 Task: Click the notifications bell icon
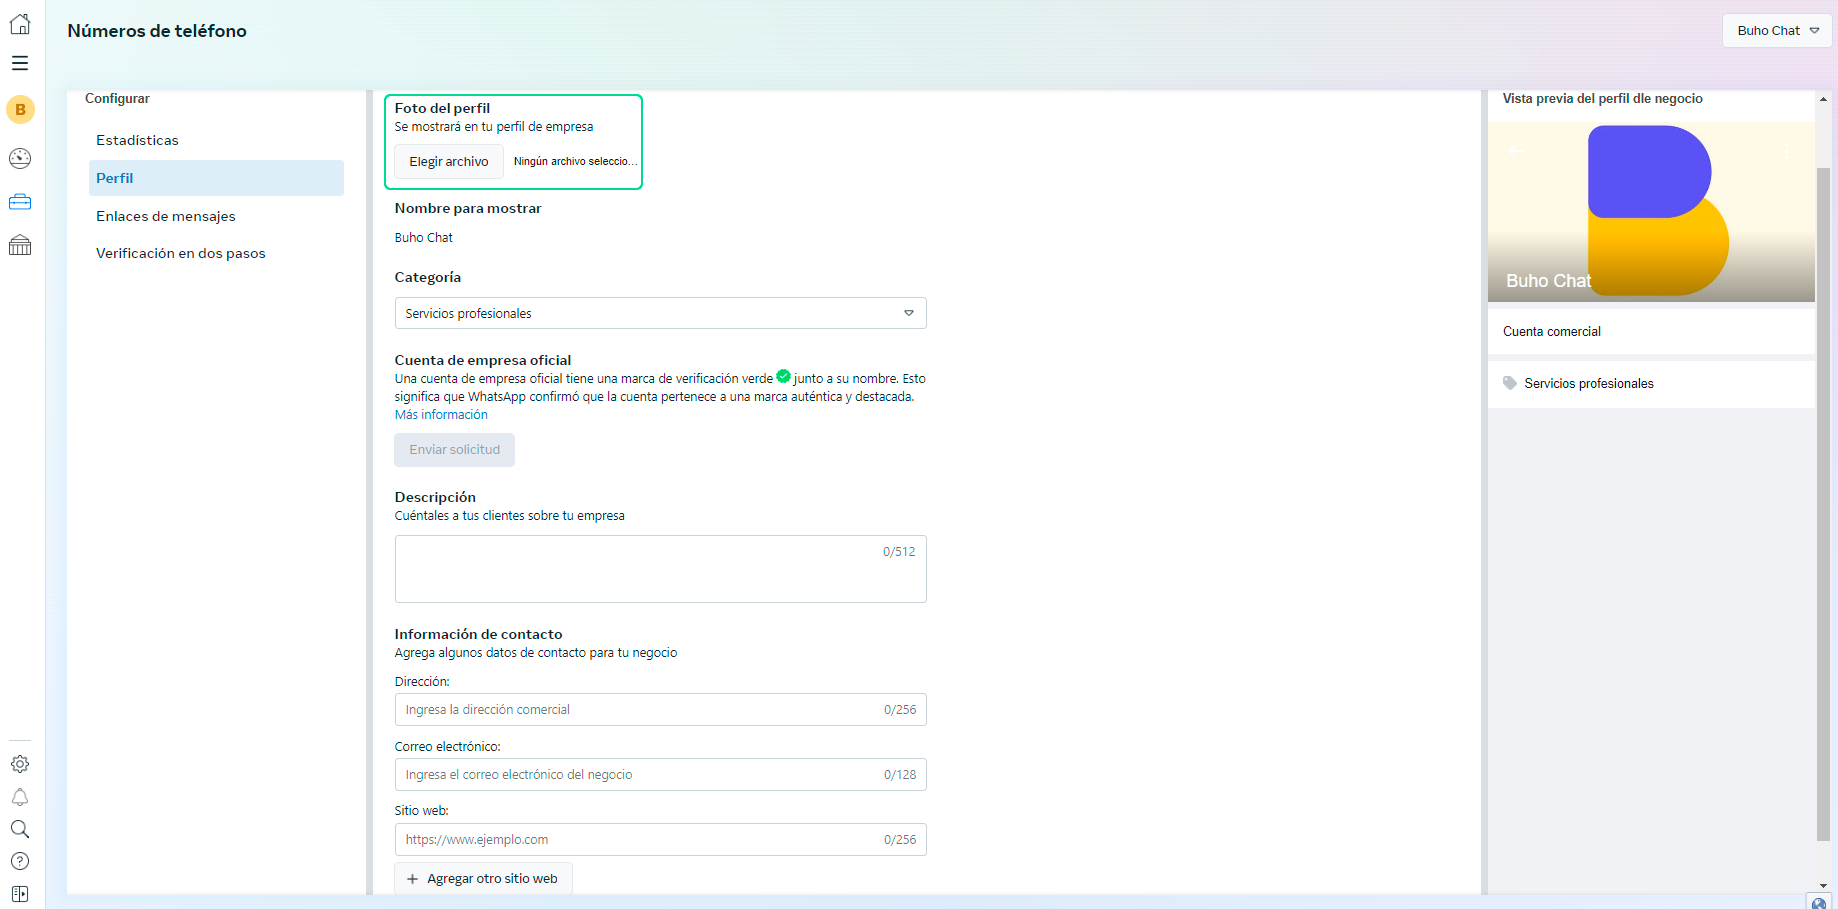20,797
